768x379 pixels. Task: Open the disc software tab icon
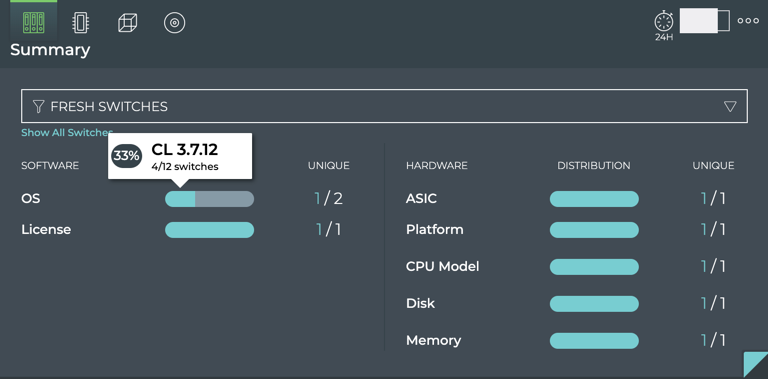pyautogui.click(x=174, y=23)
